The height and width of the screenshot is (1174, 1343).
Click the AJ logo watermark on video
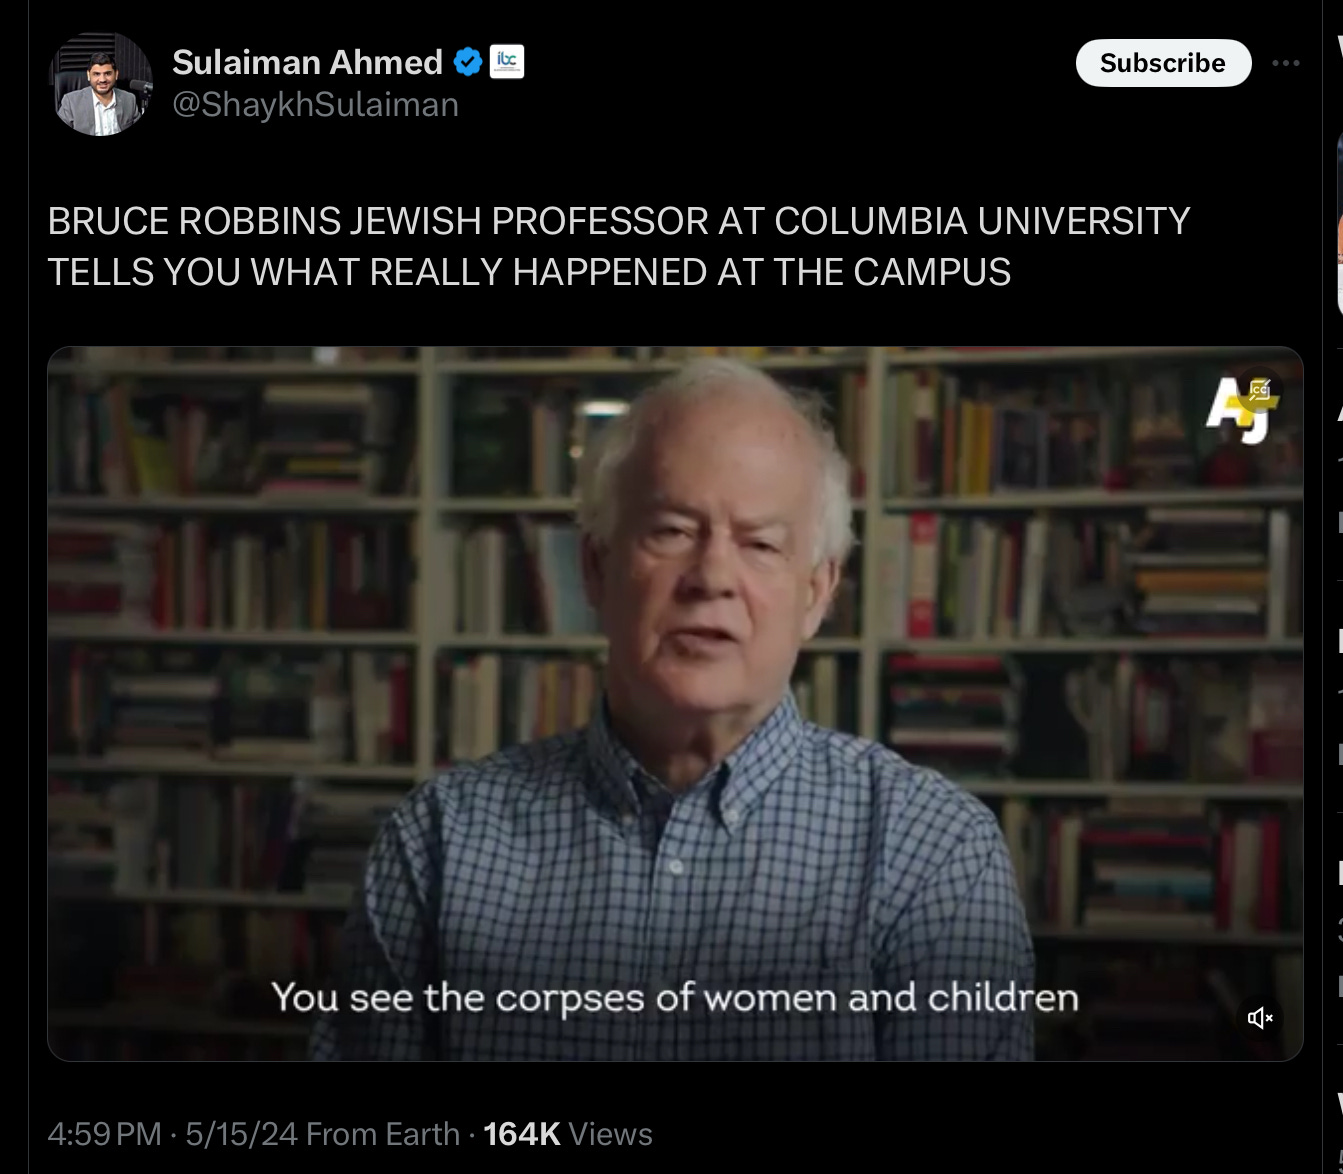[x=1237, y=410]
